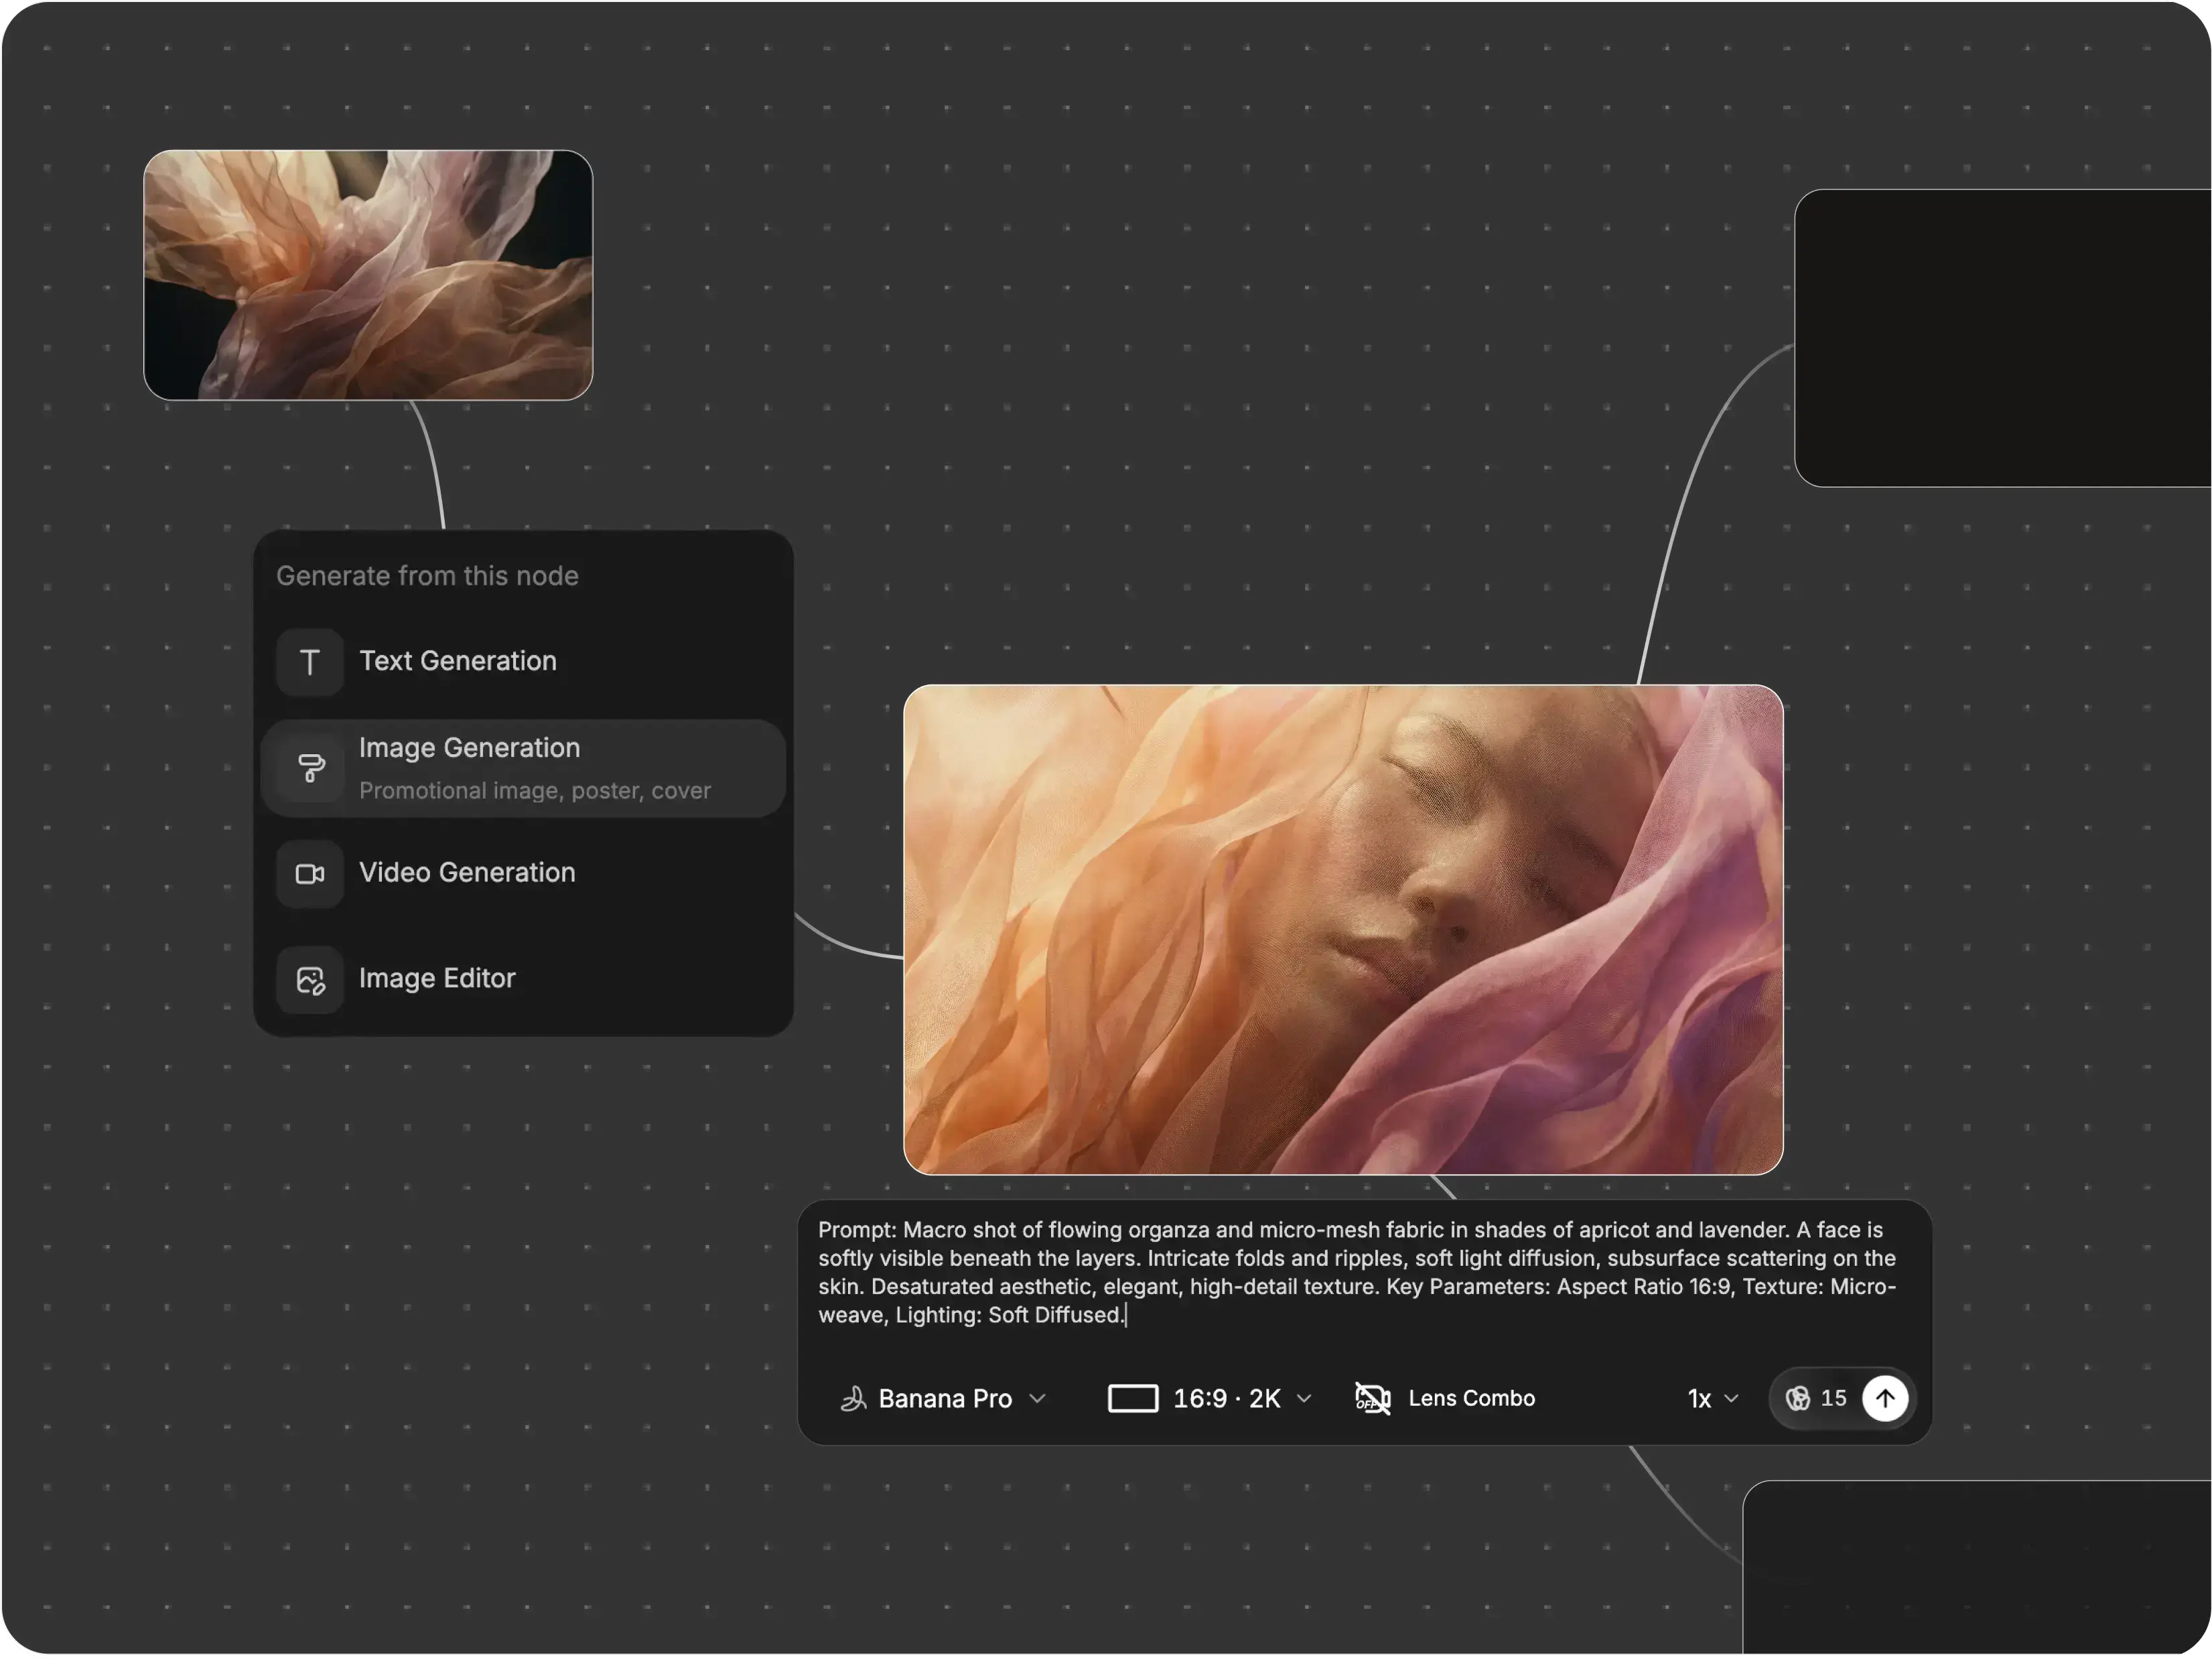Image resolution: width=2212 pixels, height=1659 pixels.
Task: Select the fabric image thumbnail node
Action: [368, 276]
